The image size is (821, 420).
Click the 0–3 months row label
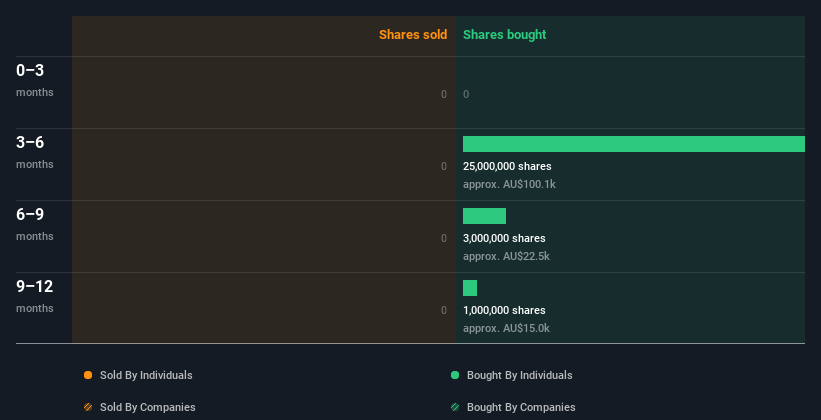coord(35,80)
